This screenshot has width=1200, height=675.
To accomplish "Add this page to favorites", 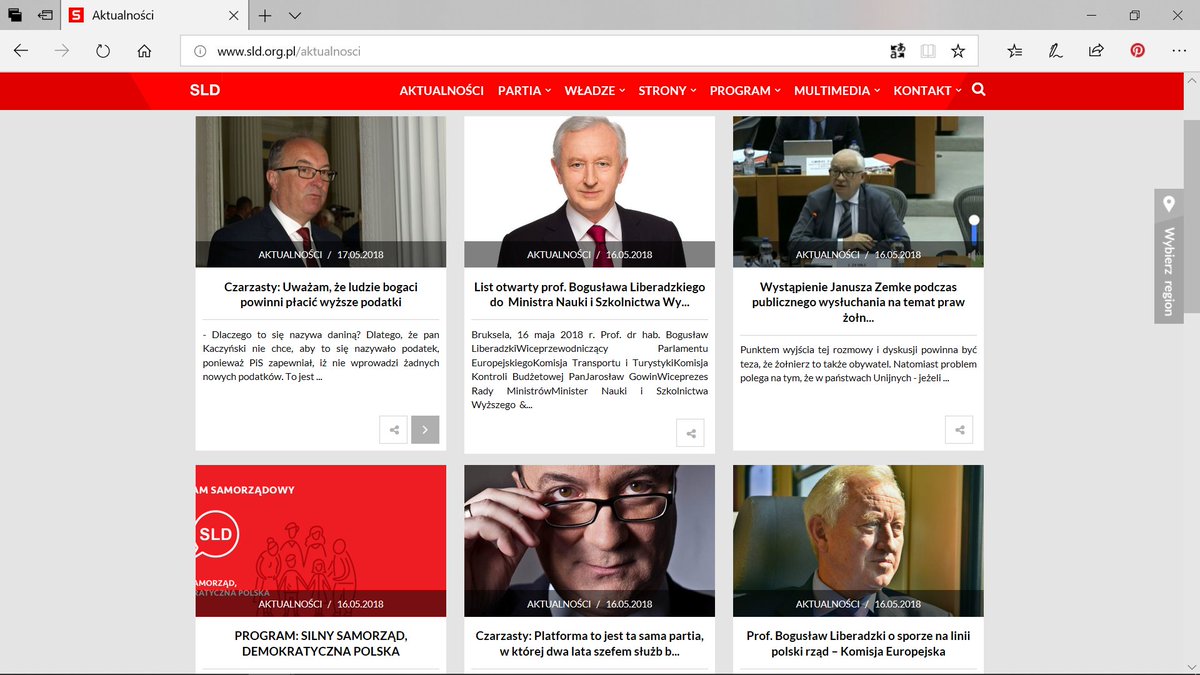I will [958, 49].
